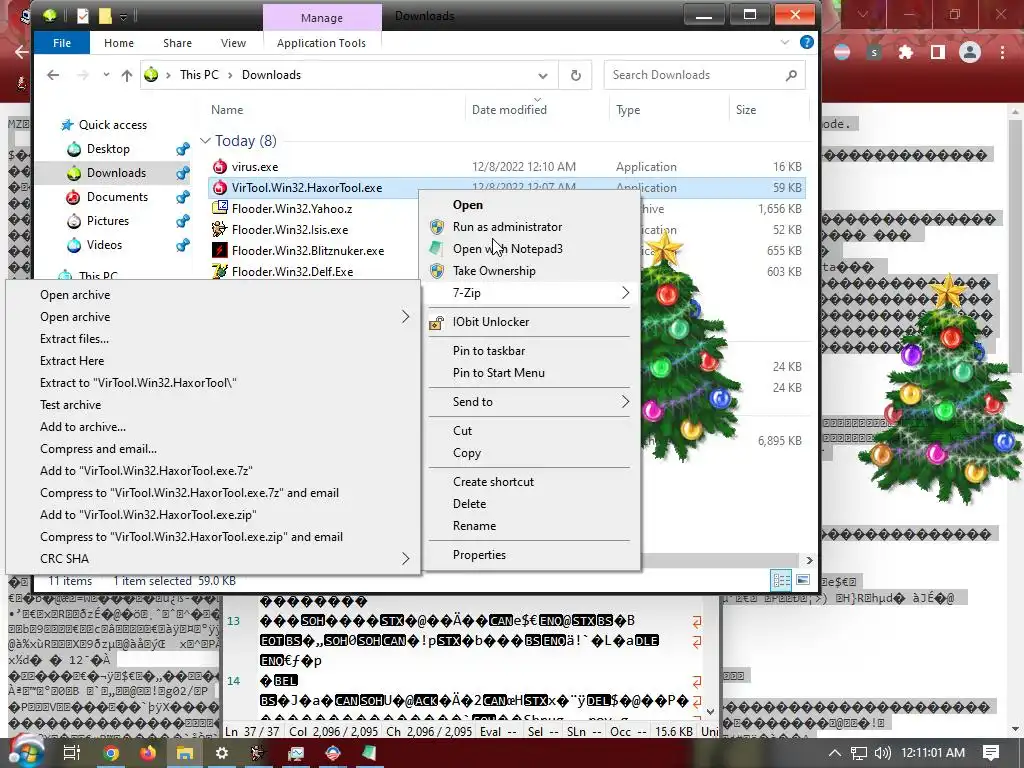This screenshot has height=768, width=1024.
Task: Open Settings gear on the taskbar
Action: pyautogui.click(x=222, y=754)
